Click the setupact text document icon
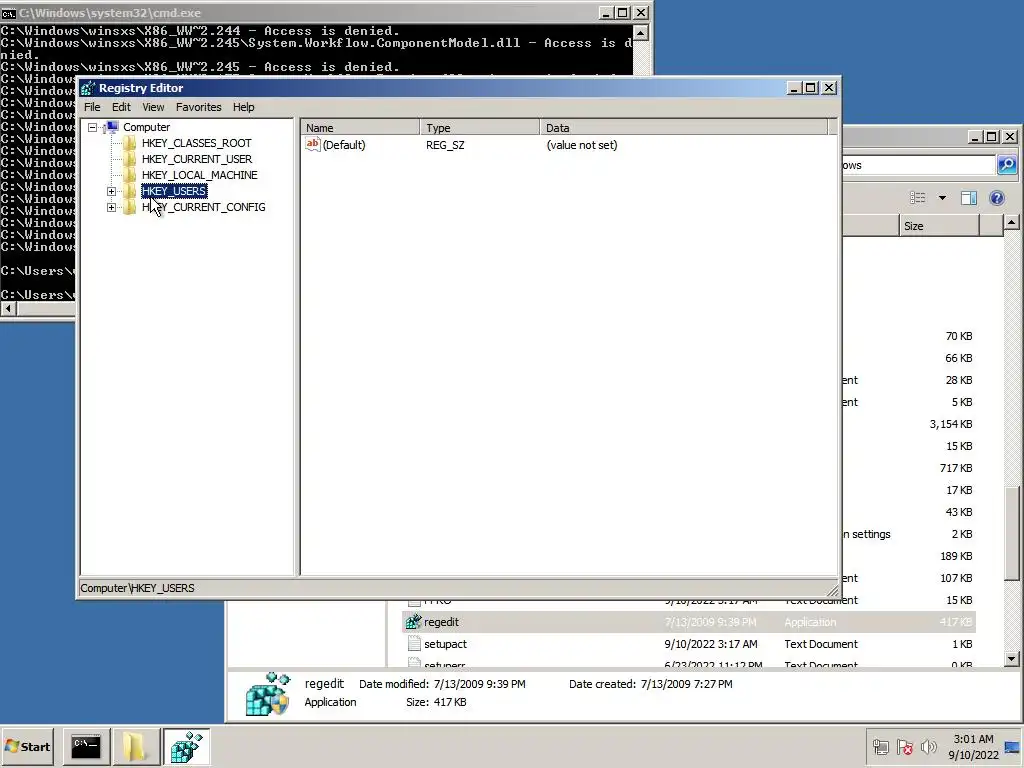The image size is (1024, 768). [x=413, y=645]
